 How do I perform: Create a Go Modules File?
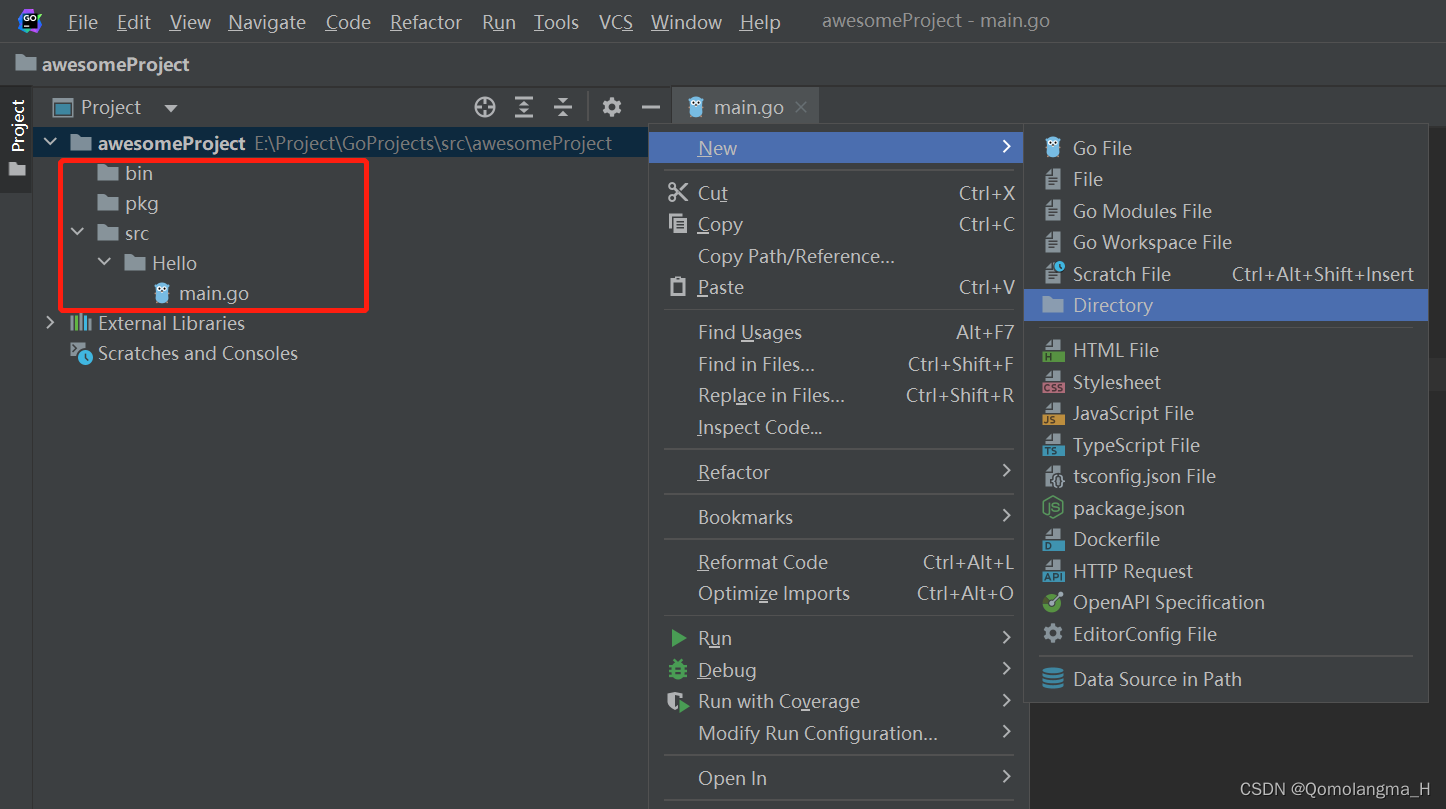(1226, 211)
